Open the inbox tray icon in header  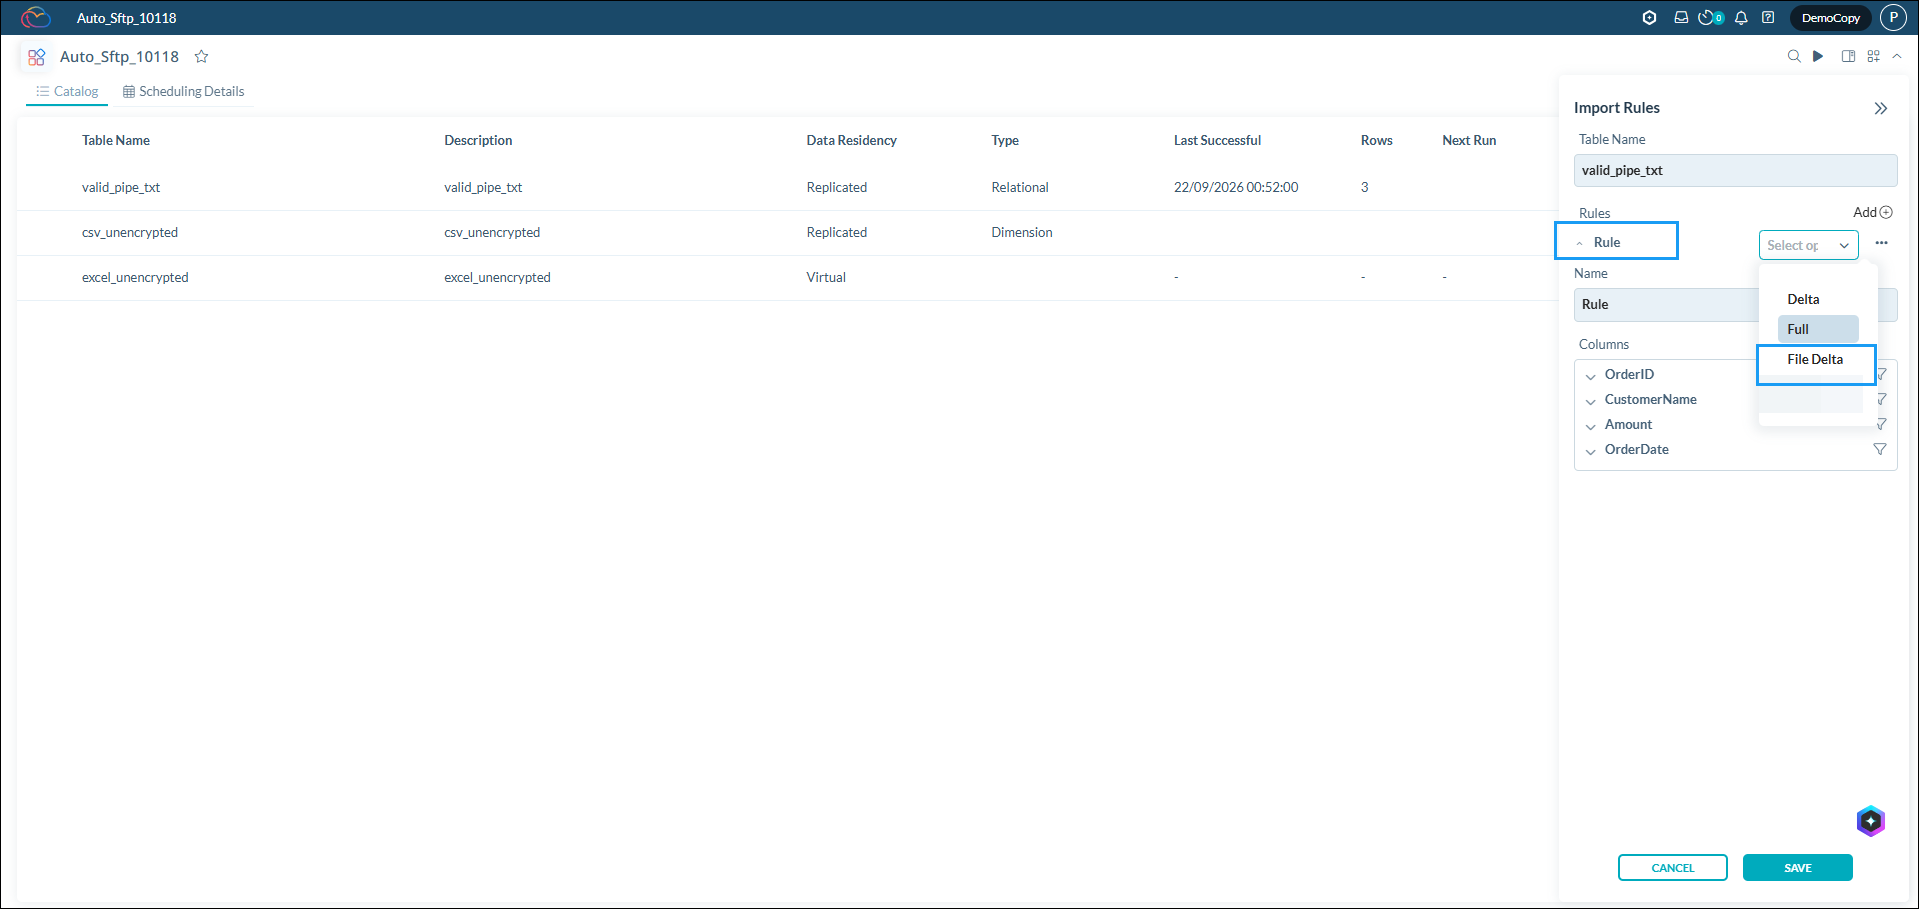[x=1681, y=17]
